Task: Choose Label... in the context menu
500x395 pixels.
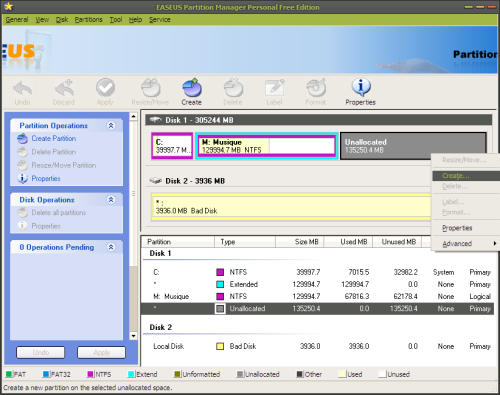Action: click(466, 202)
